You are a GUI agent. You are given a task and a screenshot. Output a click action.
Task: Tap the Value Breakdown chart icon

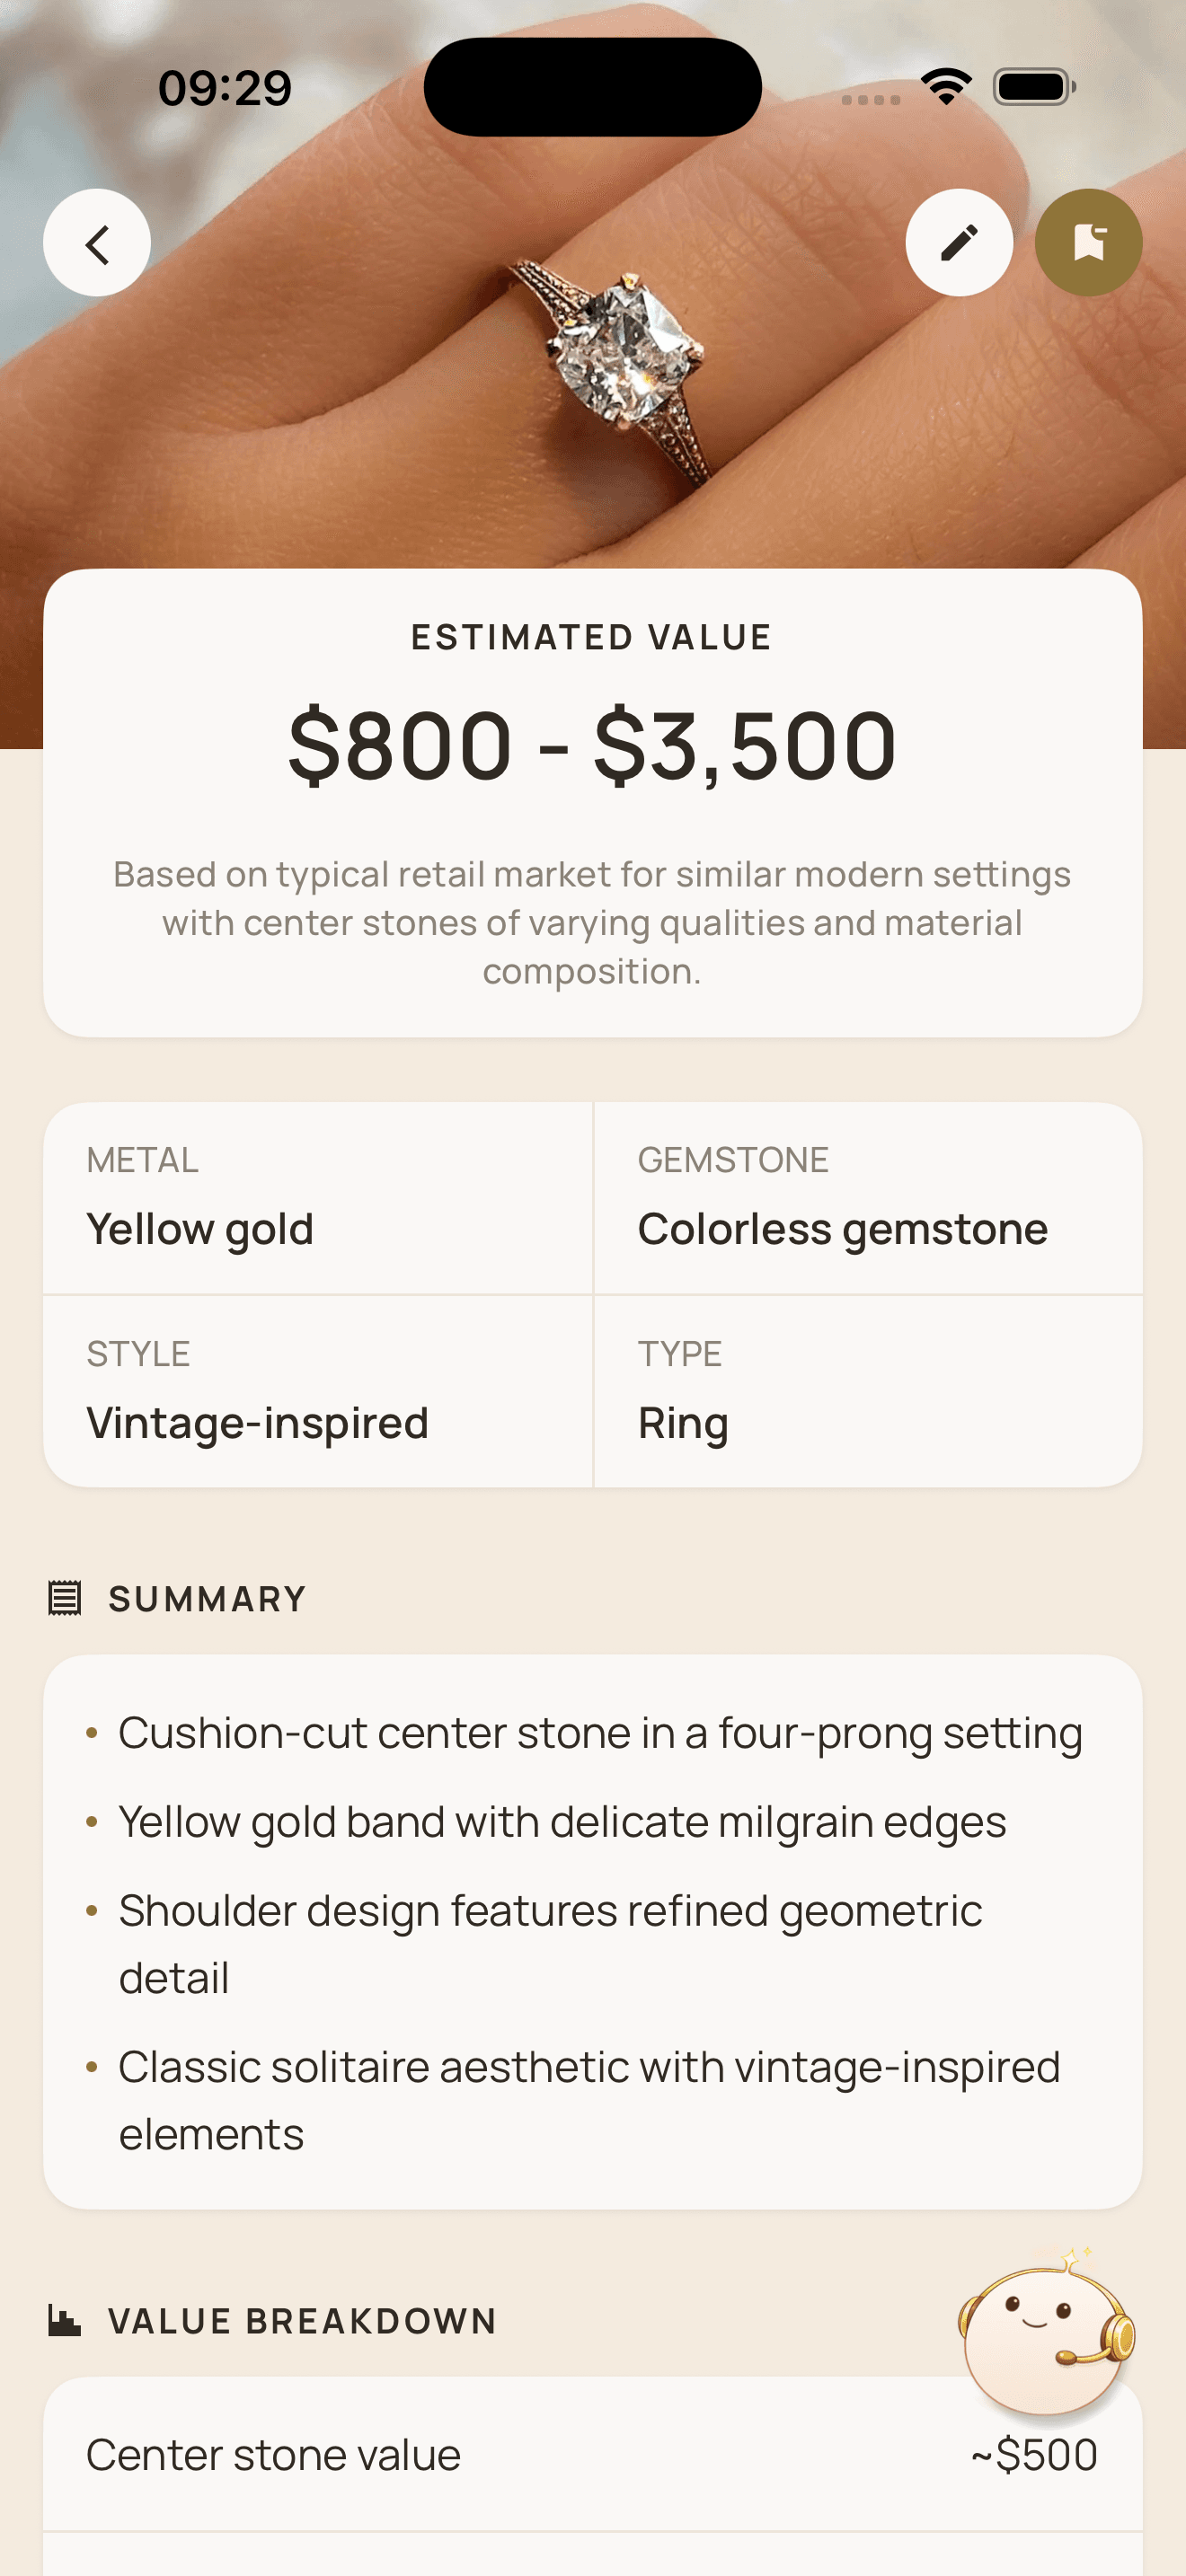(65, 2320)
